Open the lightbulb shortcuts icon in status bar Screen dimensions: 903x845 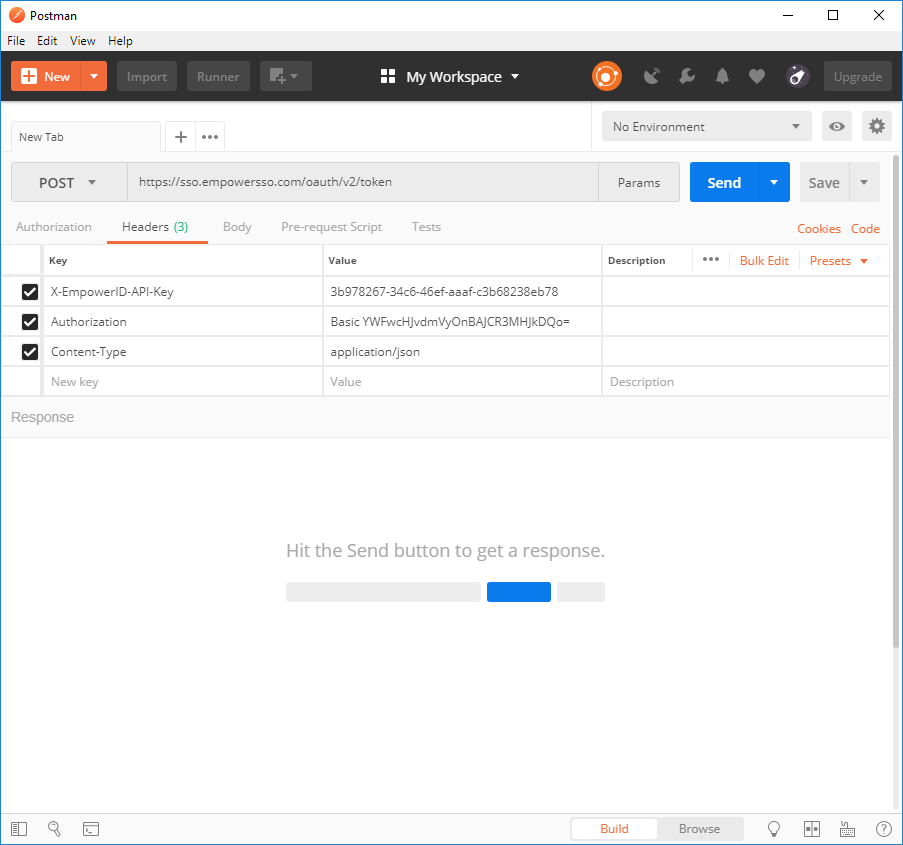coord(773,828)
